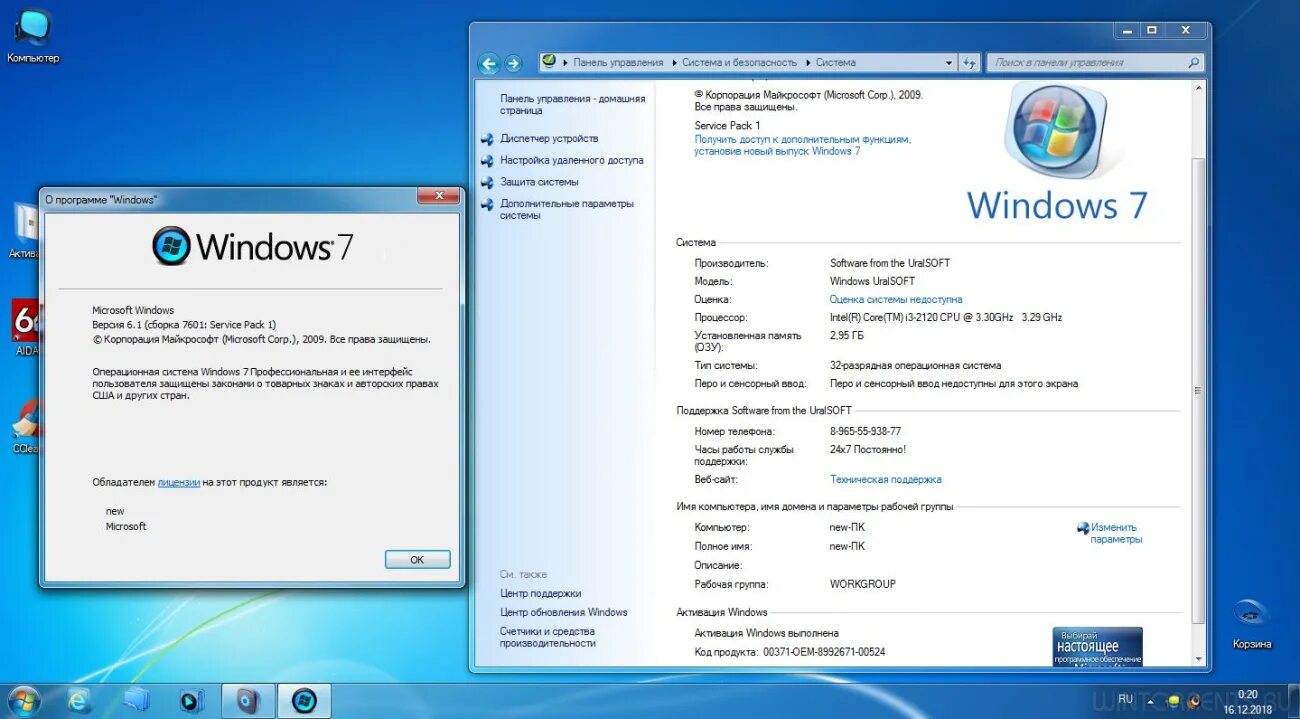The height and width of the screenshot is (719, 1300).
Task: Click the 2,95 ГБ memory value
Action: pos(846,336)
